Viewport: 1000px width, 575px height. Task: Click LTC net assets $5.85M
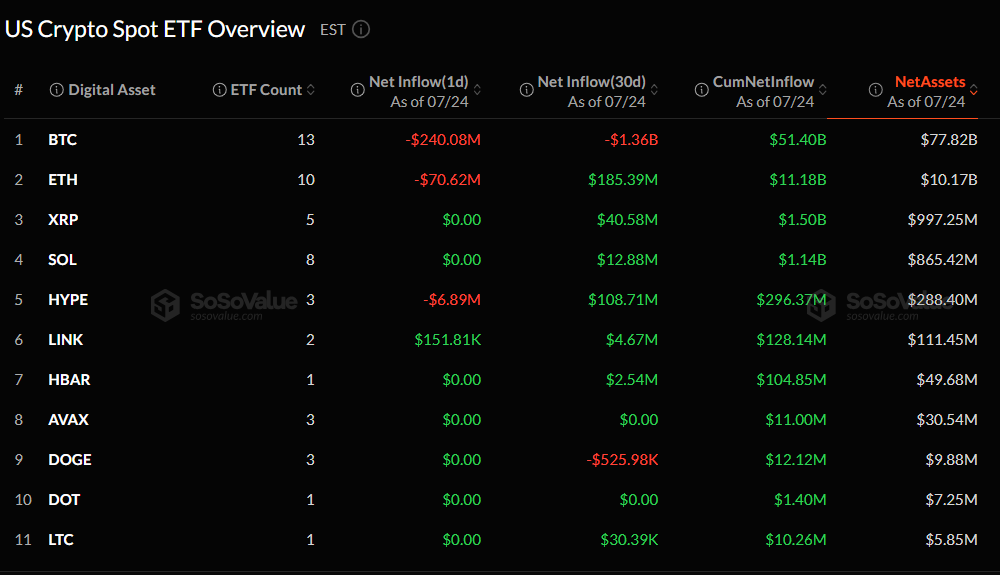951,540
